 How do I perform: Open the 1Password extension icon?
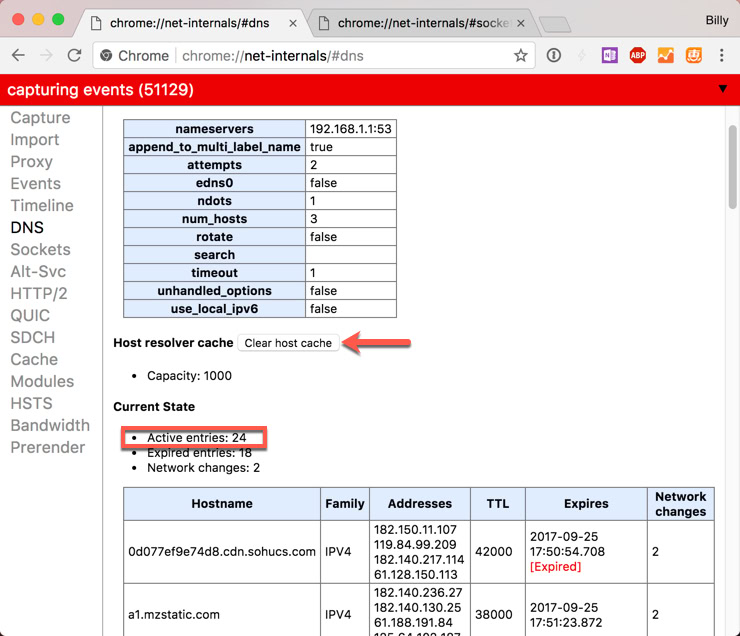pyautogui.click(x=553, y=56)
